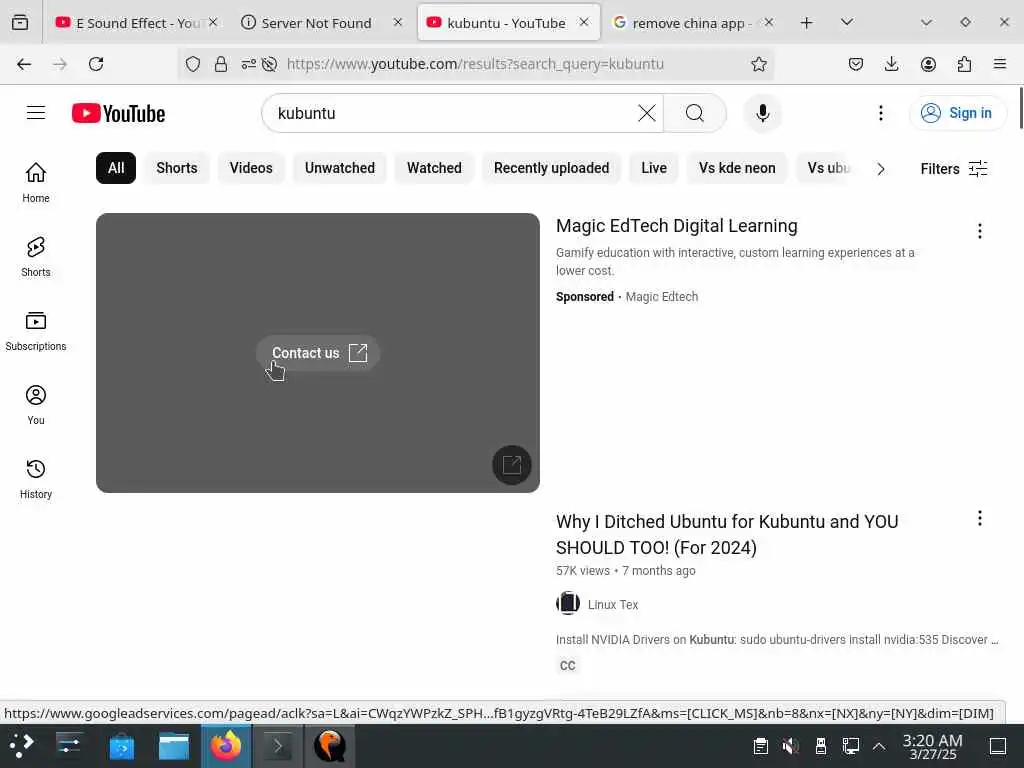Select the Watched filter chip
Viewport: 1024px width, 768px height.
tap(434, 168)
